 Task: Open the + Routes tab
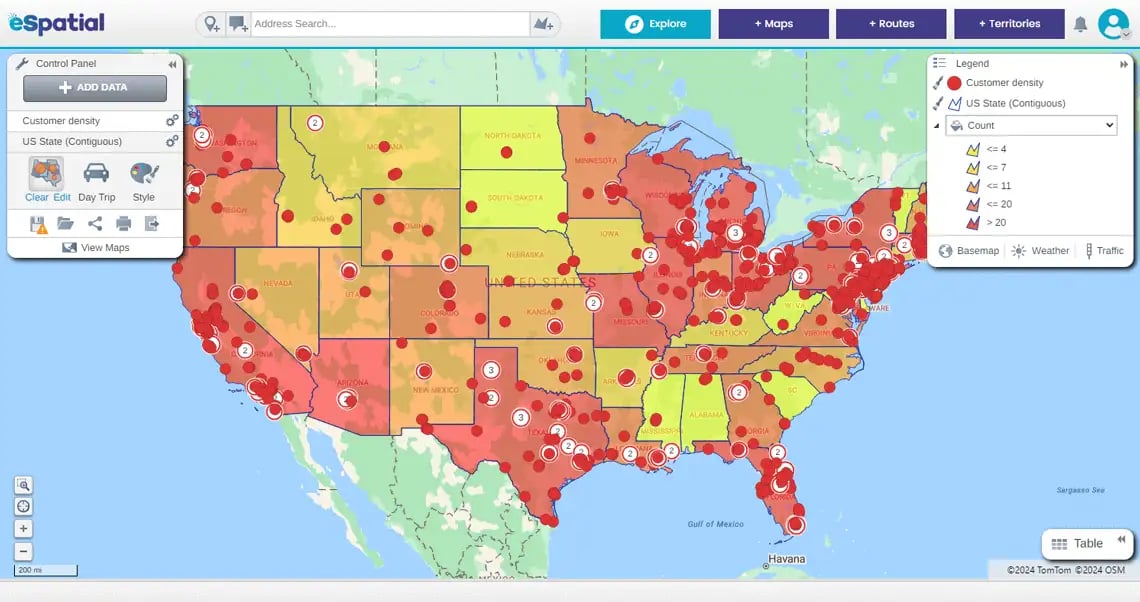pyautogui.click(x=891, y=24)
